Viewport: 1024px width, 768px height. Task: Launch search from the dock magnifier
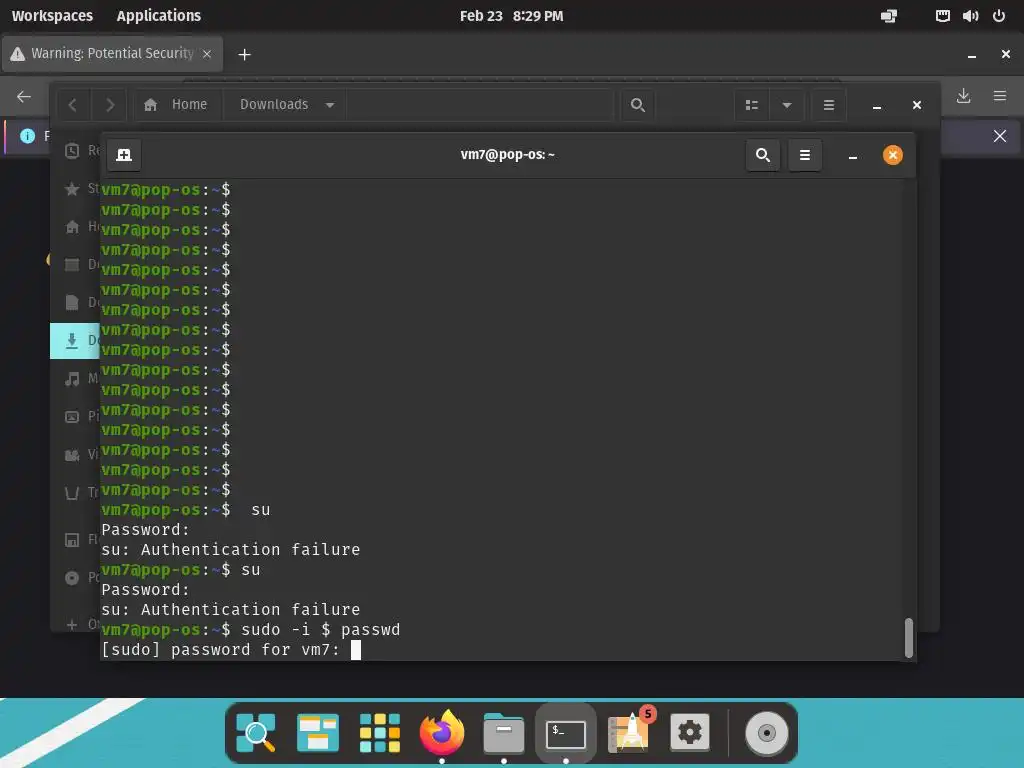click(256, 733)
